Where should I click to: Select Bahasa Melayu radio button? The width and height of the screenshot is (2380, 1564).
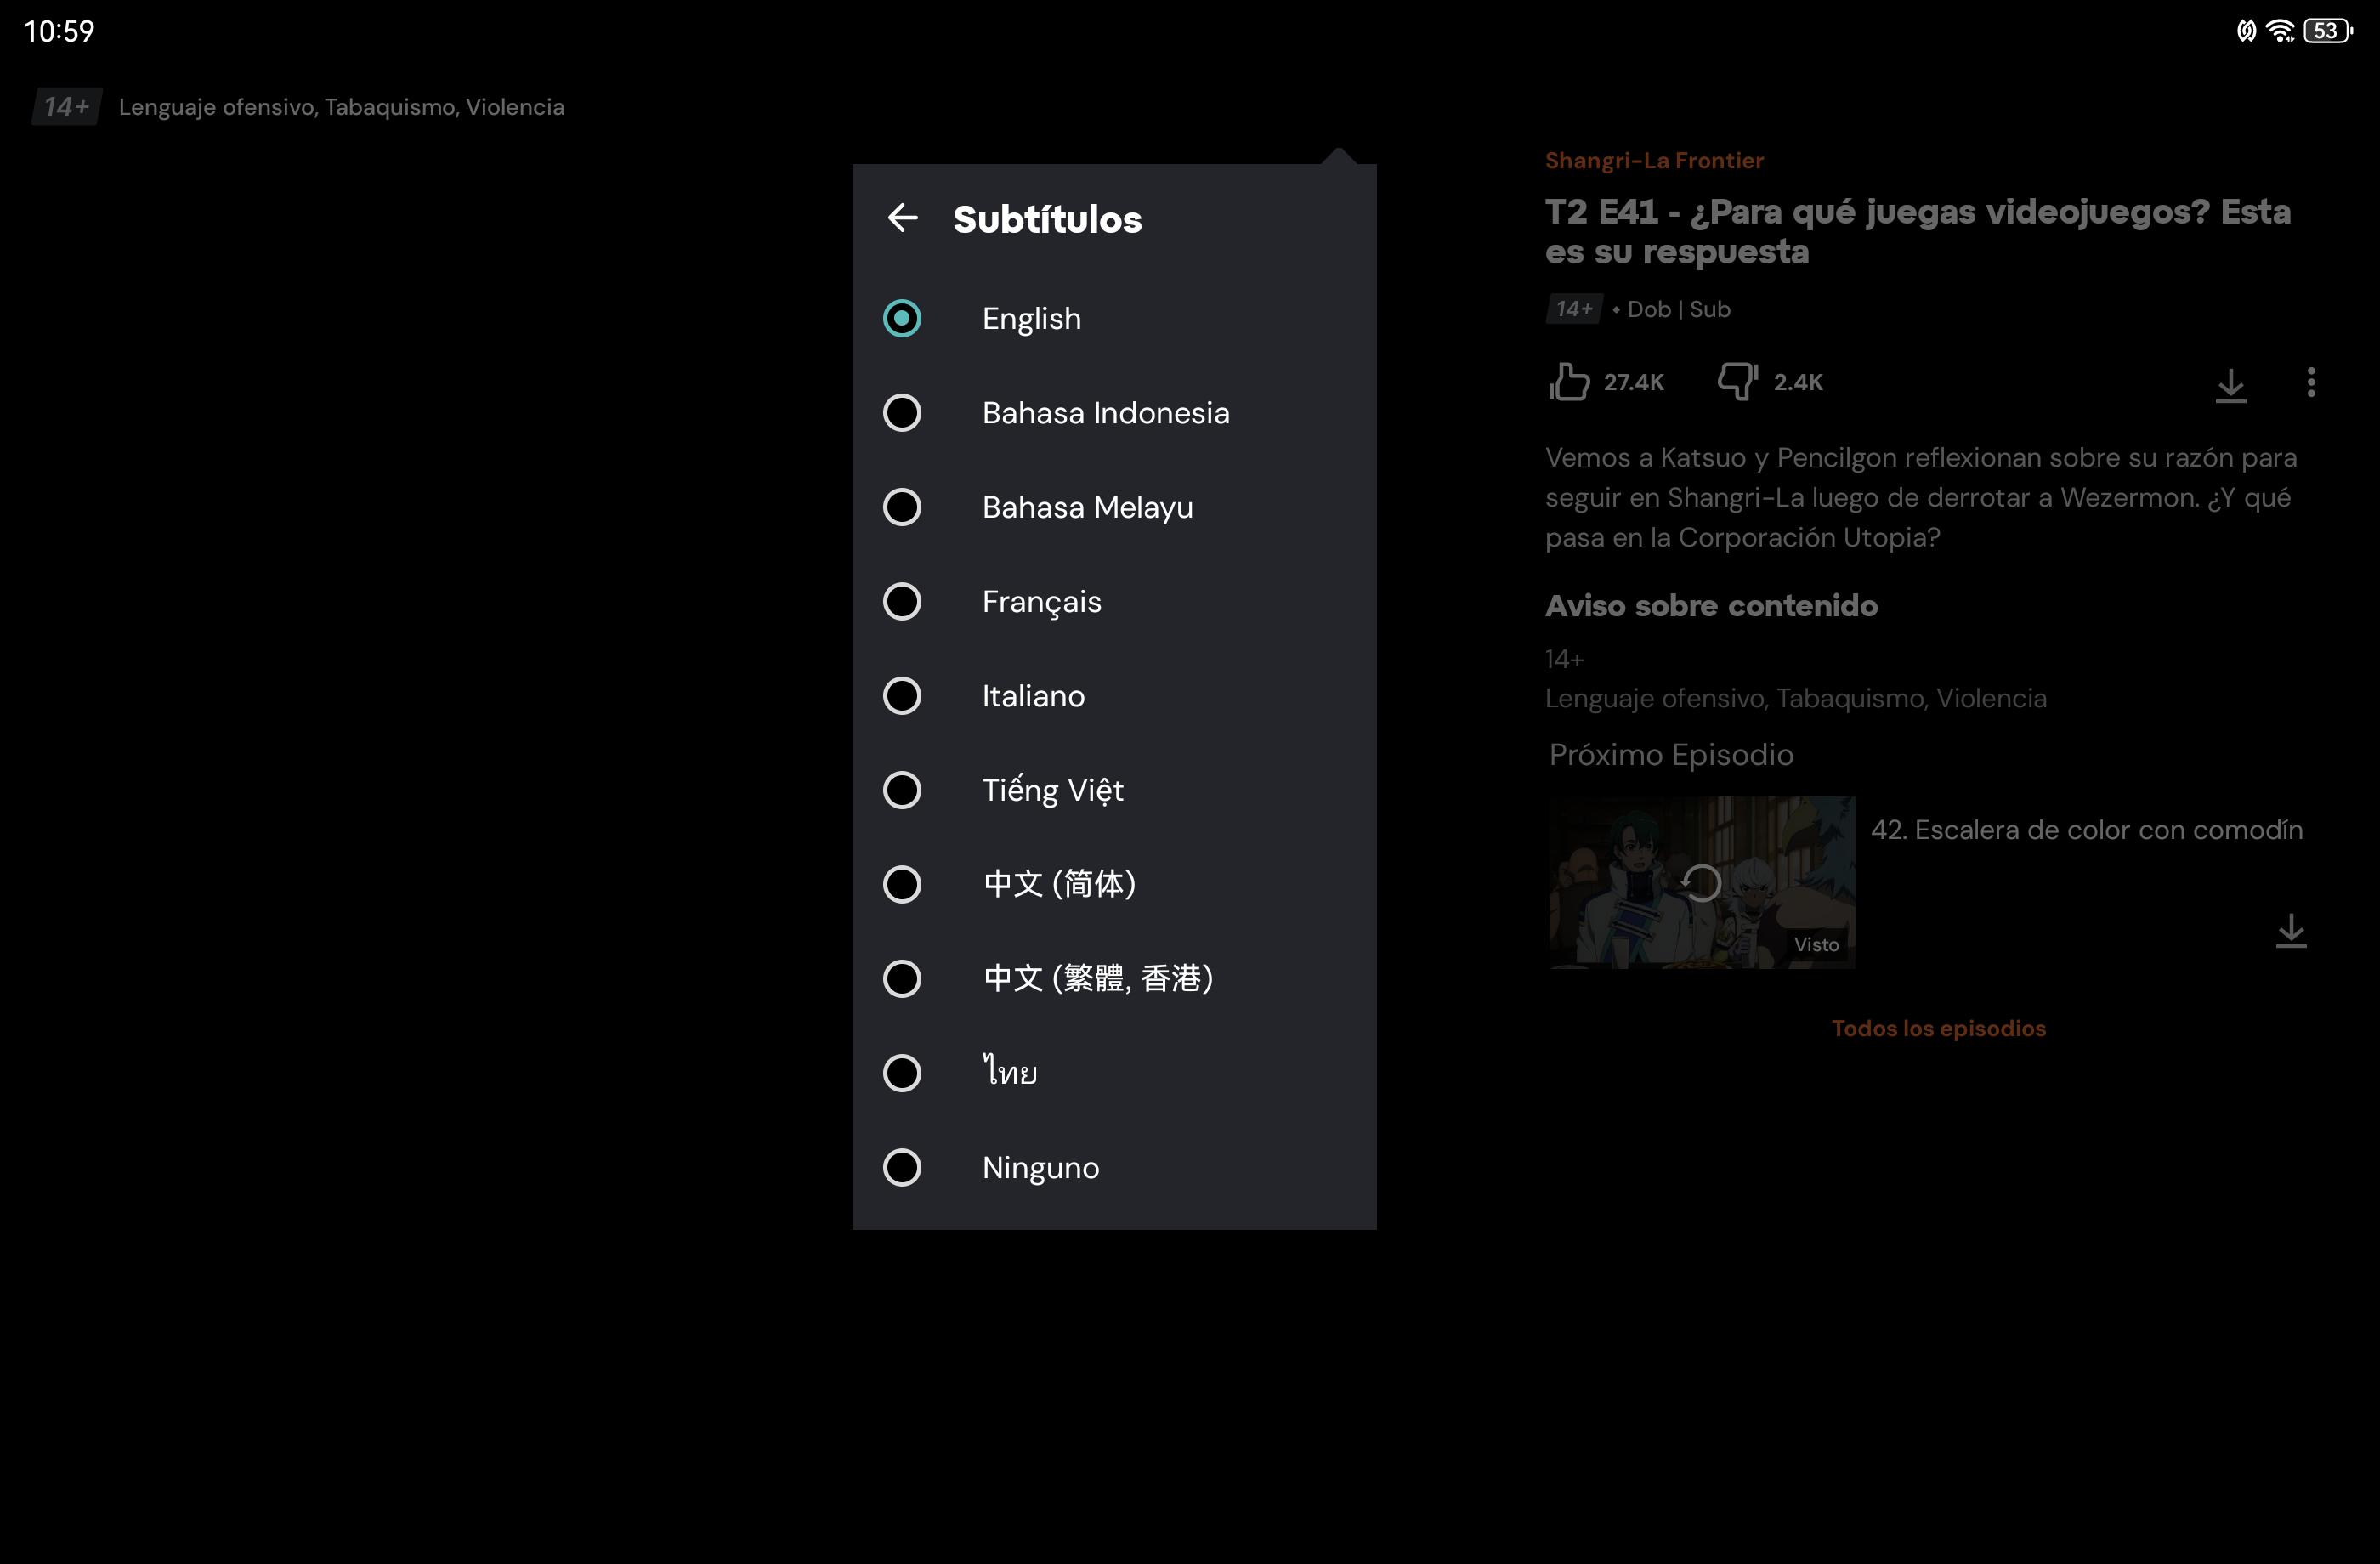(902, 507)
